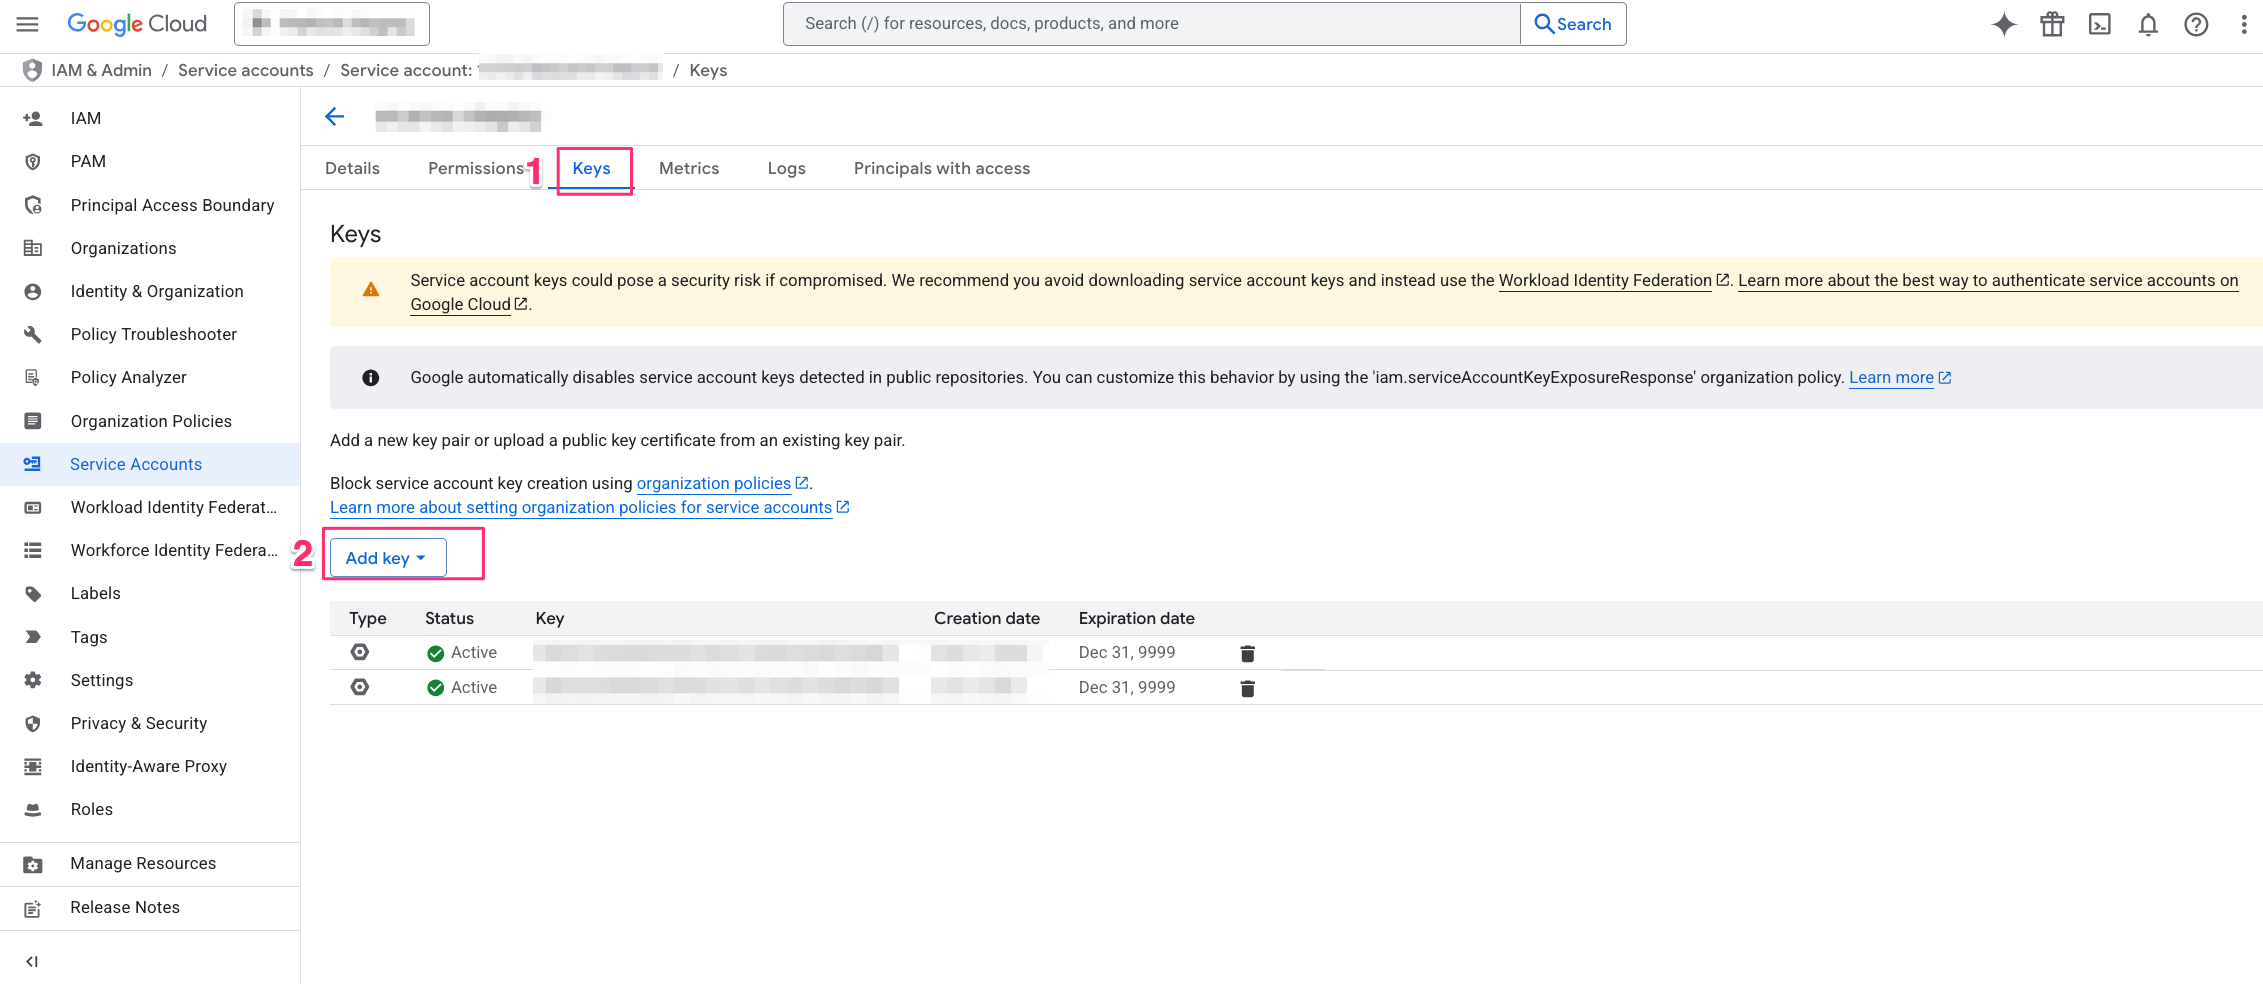
Task: Open Identity-Aware Proxy in sidebar
Action: click(x=150, y=766)
